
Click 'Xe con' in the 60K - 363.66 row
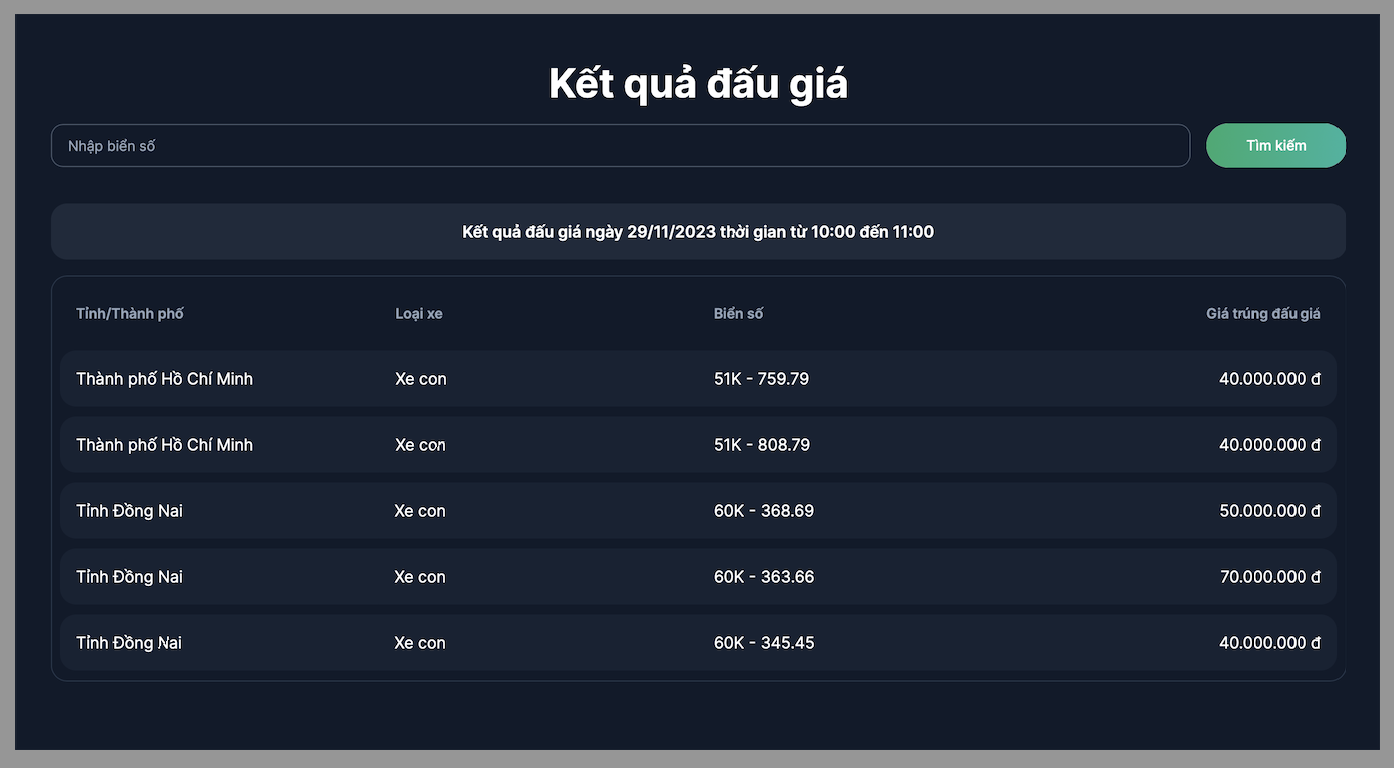tap(420, 577)
